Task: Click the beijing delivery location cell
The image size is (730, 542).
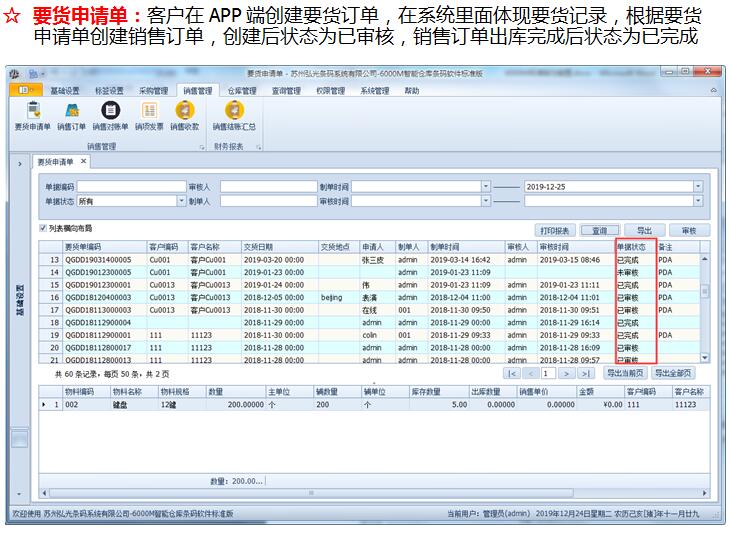Action: pos(339,298)
